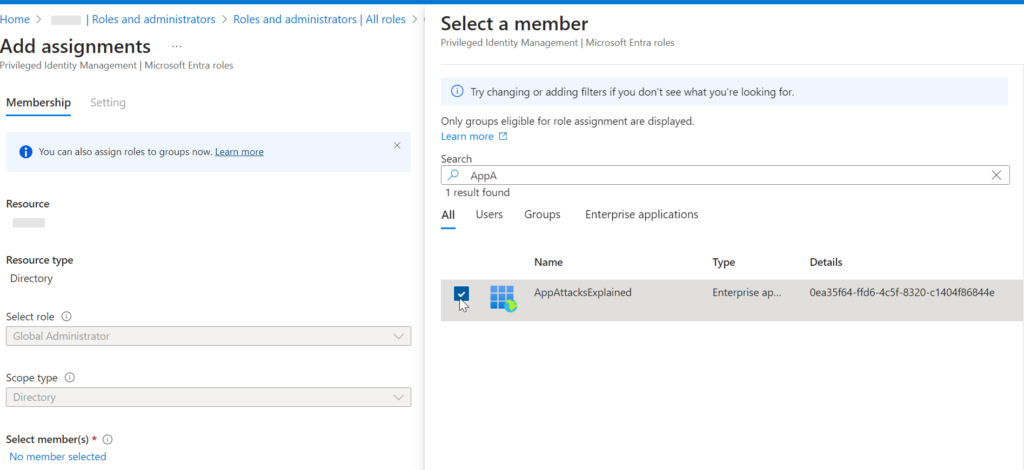Click the search magnifier icon

[454, 175]
